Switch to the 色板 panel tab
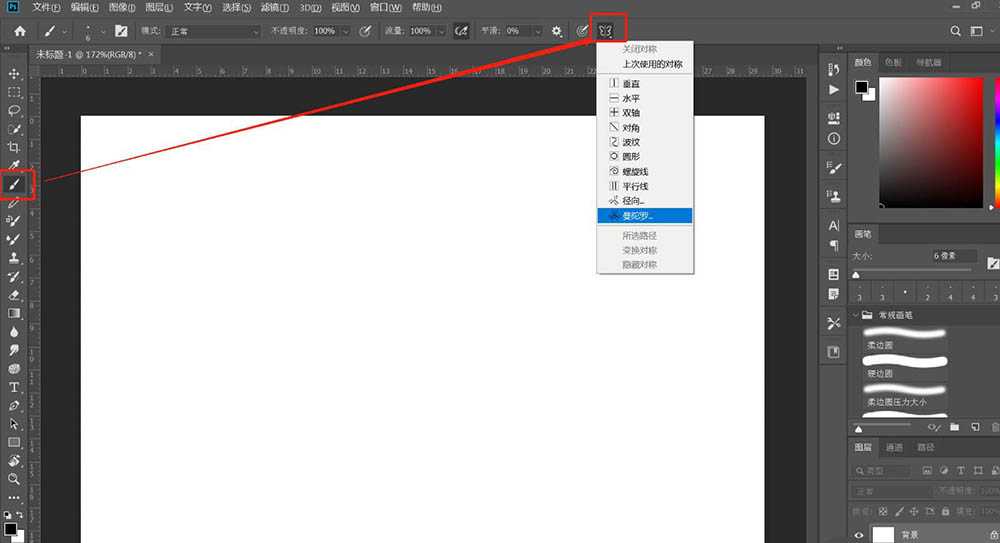This screenshot has width=1000, height=543. pyautogui.click(x=893, y=62)
